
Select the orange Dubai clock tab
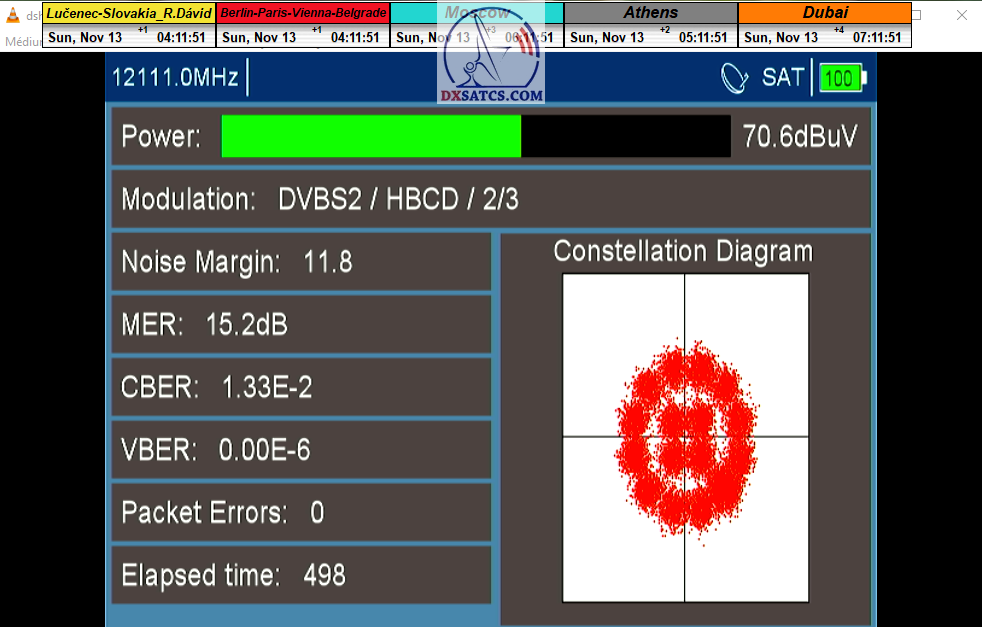tap(824, 13)
